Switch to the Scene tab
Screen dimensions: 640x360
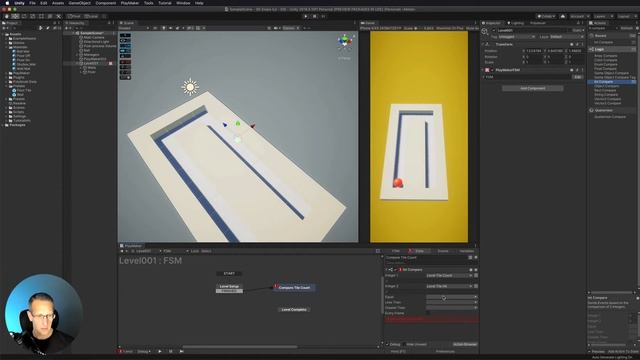(x=127, y=23)
